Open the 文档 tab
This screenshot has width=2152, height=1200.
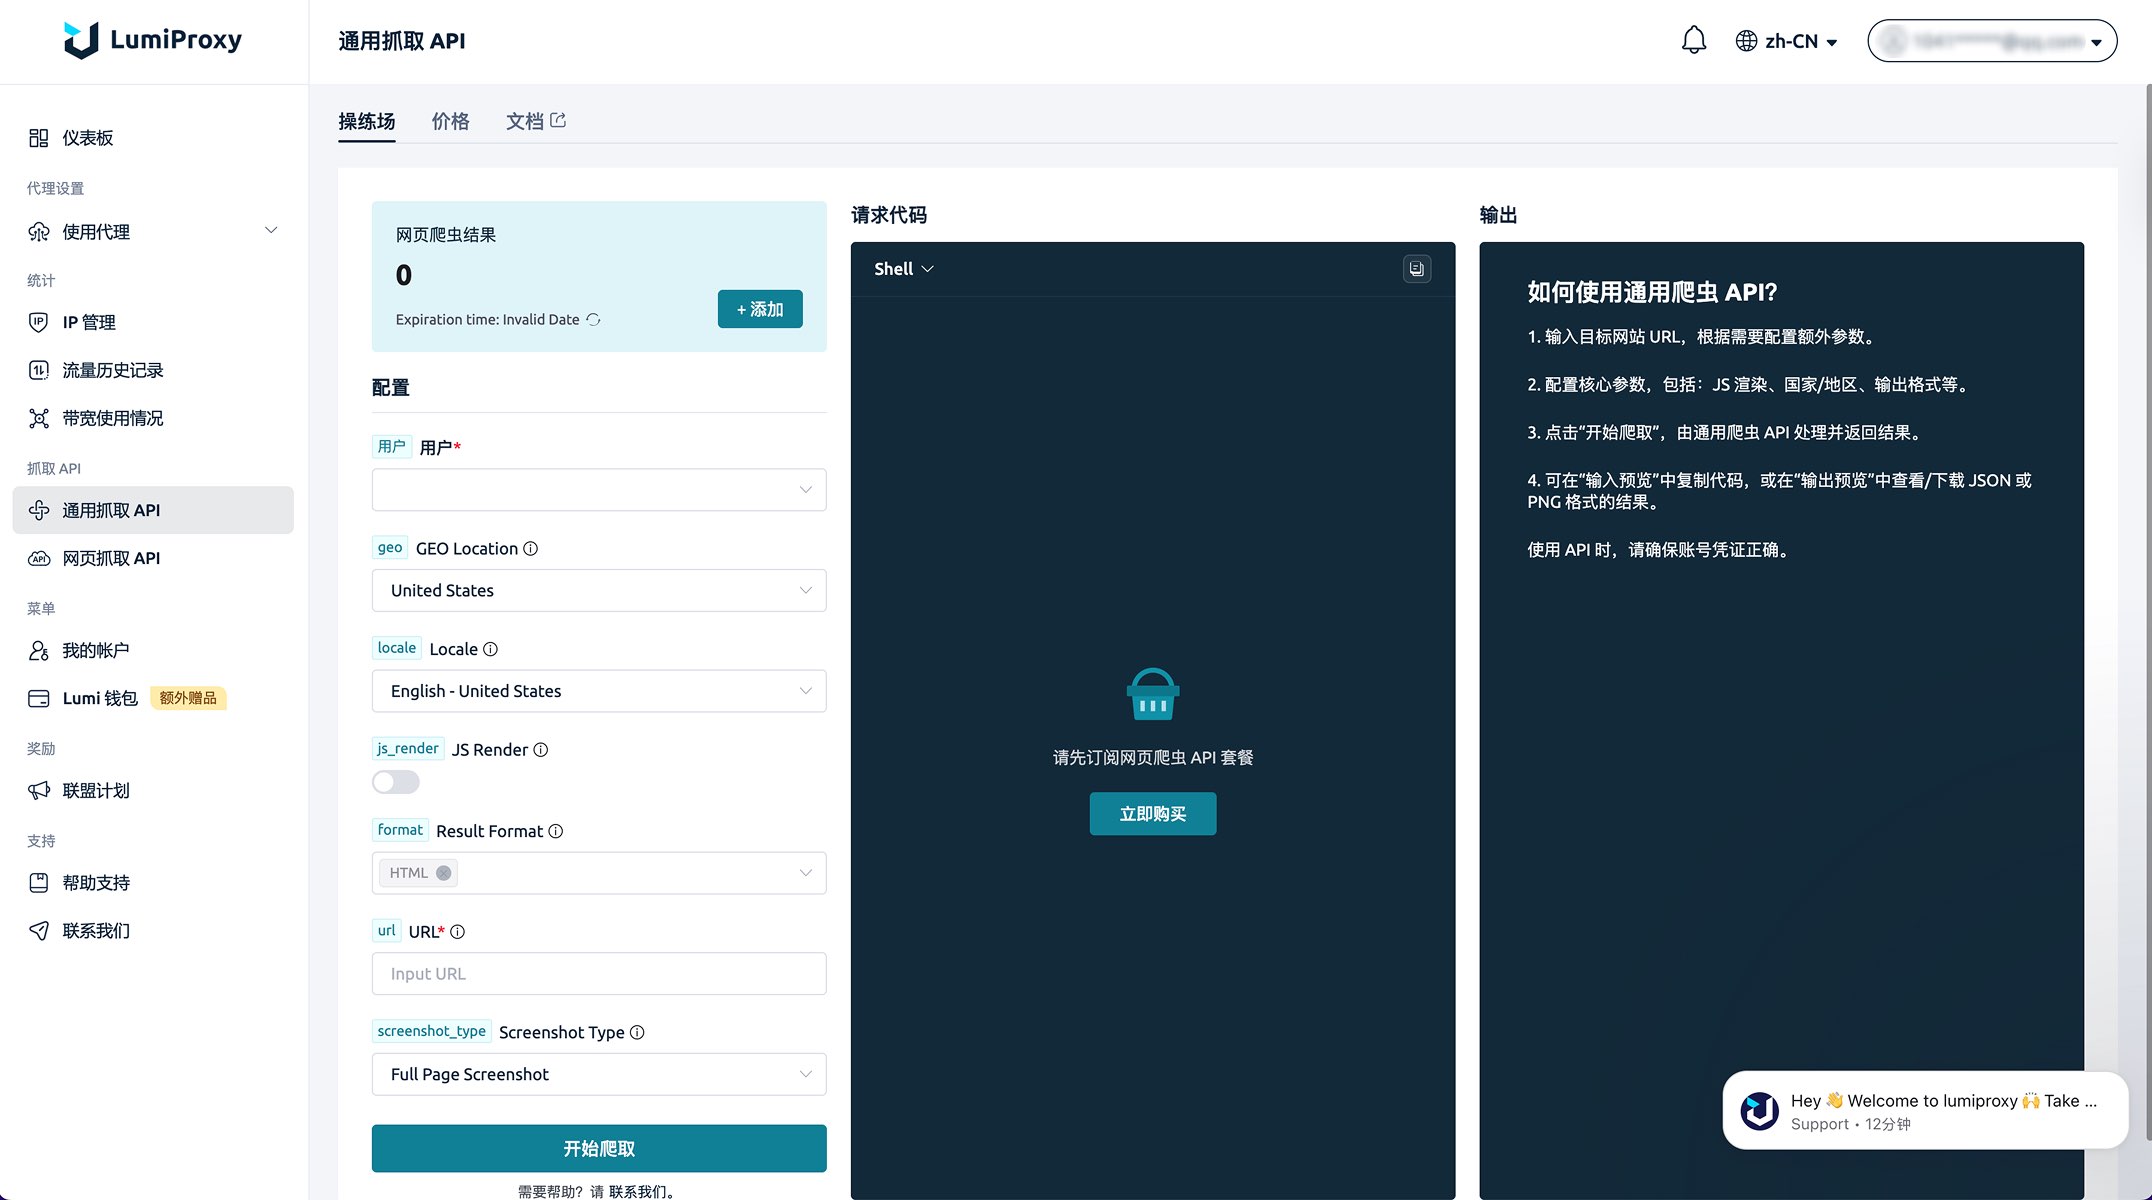(535, 121)
